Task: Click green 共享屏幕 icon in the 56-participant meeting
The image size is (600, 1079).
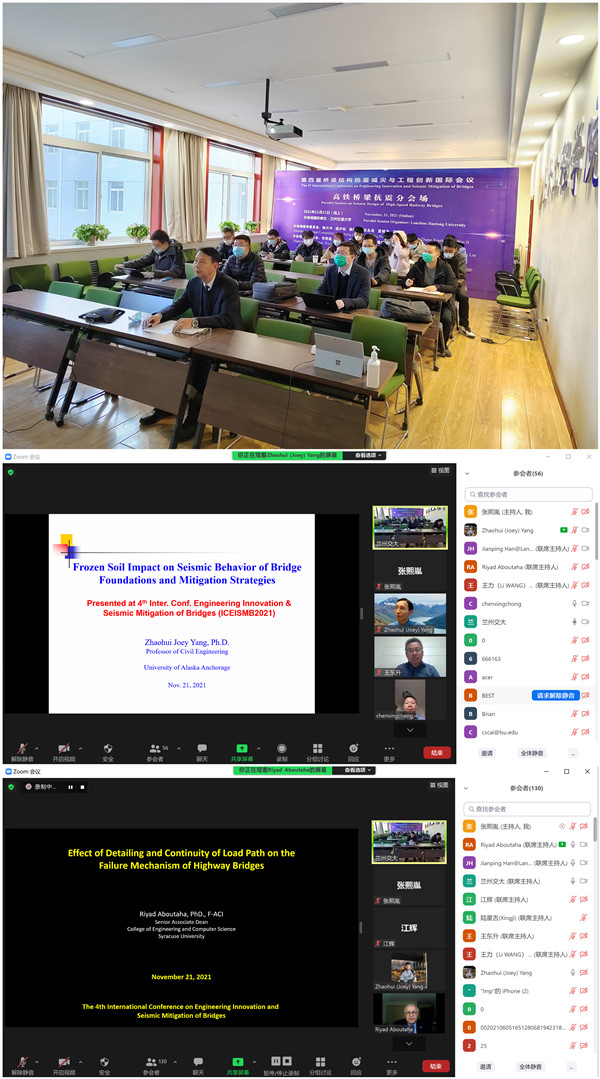Action: (241, 748)
